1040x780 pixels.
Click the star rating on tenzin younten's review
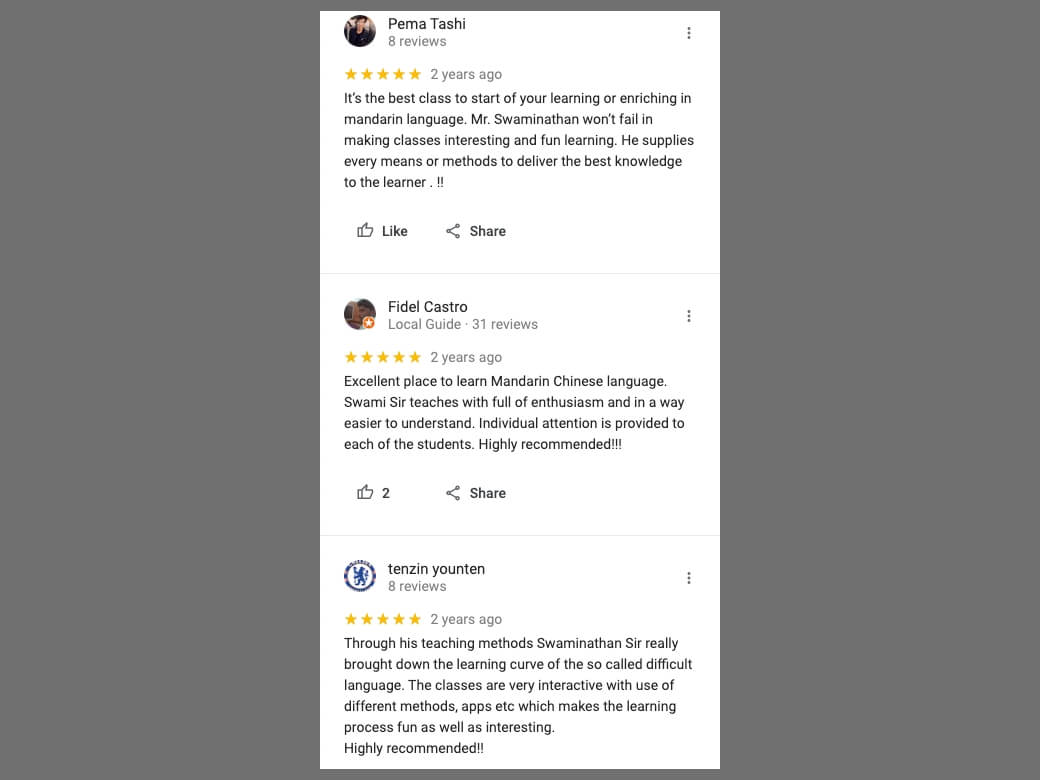[x=382, y=620]
